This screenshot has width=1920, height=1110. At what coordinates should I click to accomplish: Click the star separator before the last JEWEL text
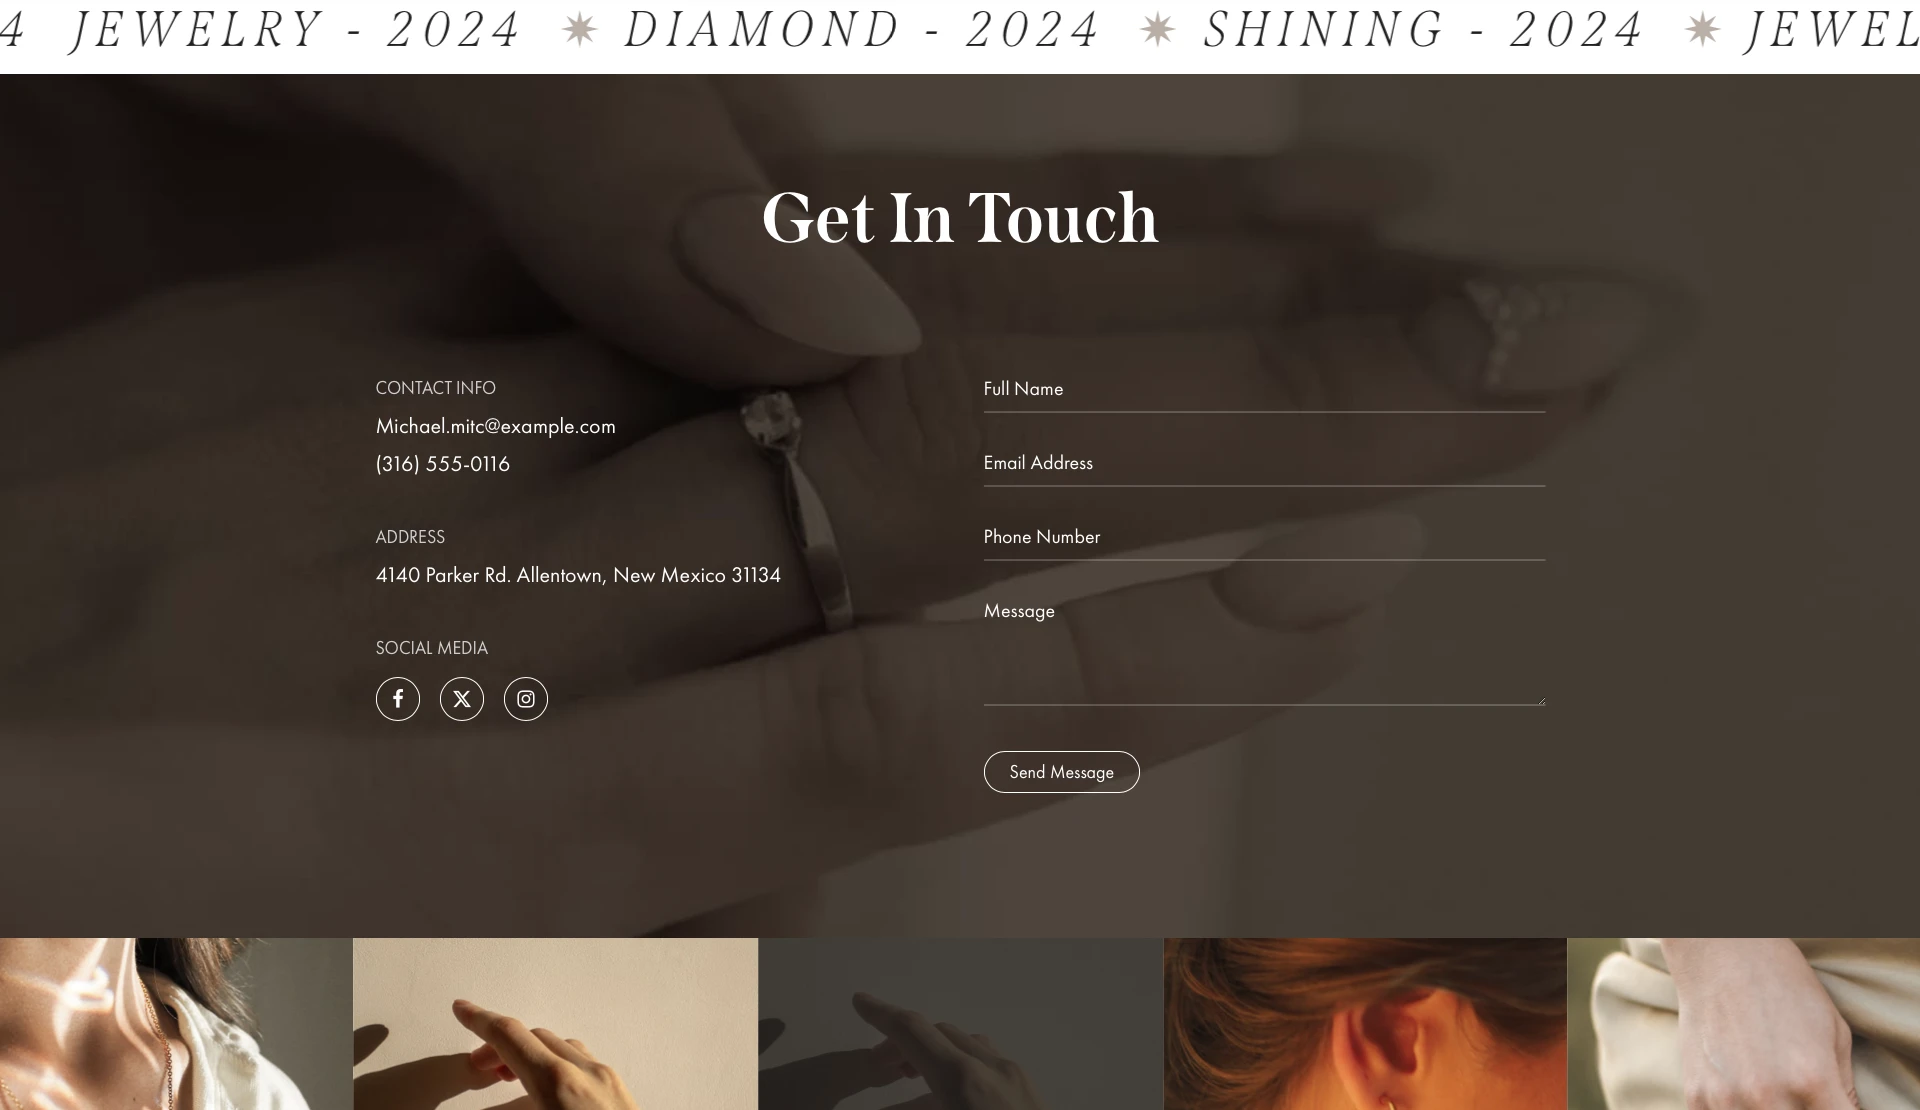coord(1702,30)
